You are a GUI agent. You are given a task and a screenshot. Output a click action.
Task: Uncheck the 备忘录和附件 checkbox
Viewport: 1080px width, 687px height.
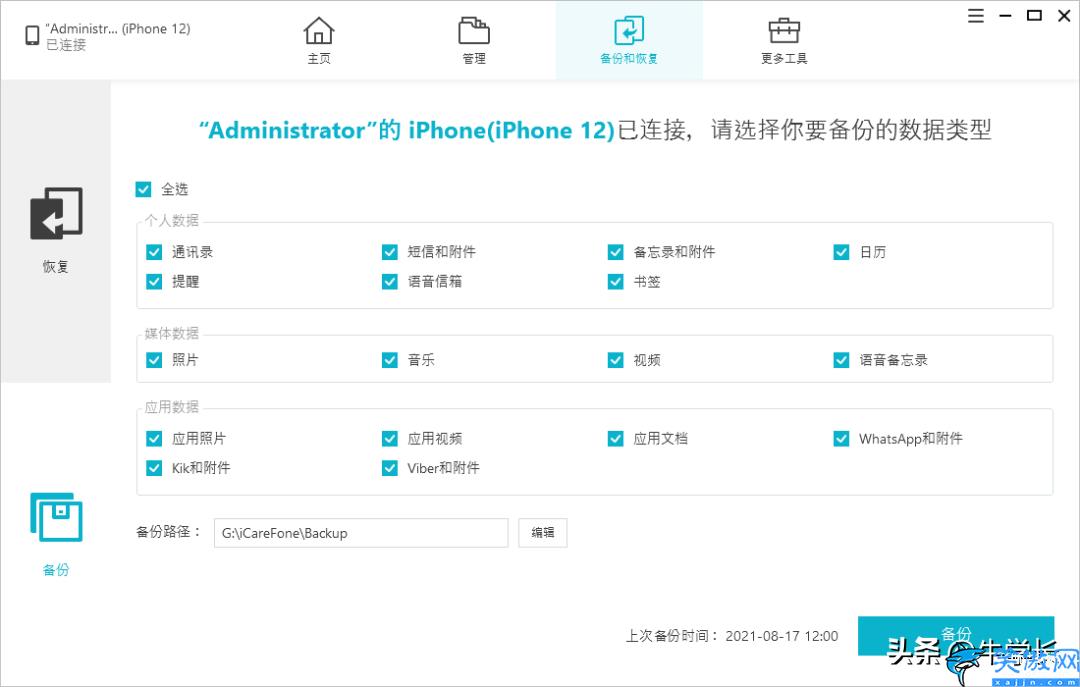pos(616,252)
